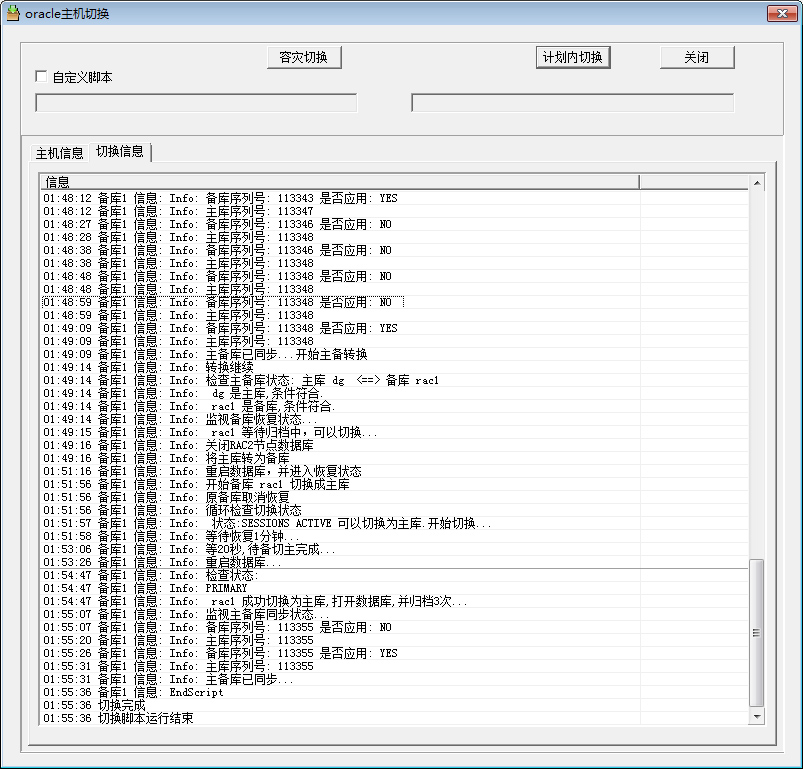Click the log list scroll up arrow
The width and height of the screenshot is (803, 769).
coord(756,183)
